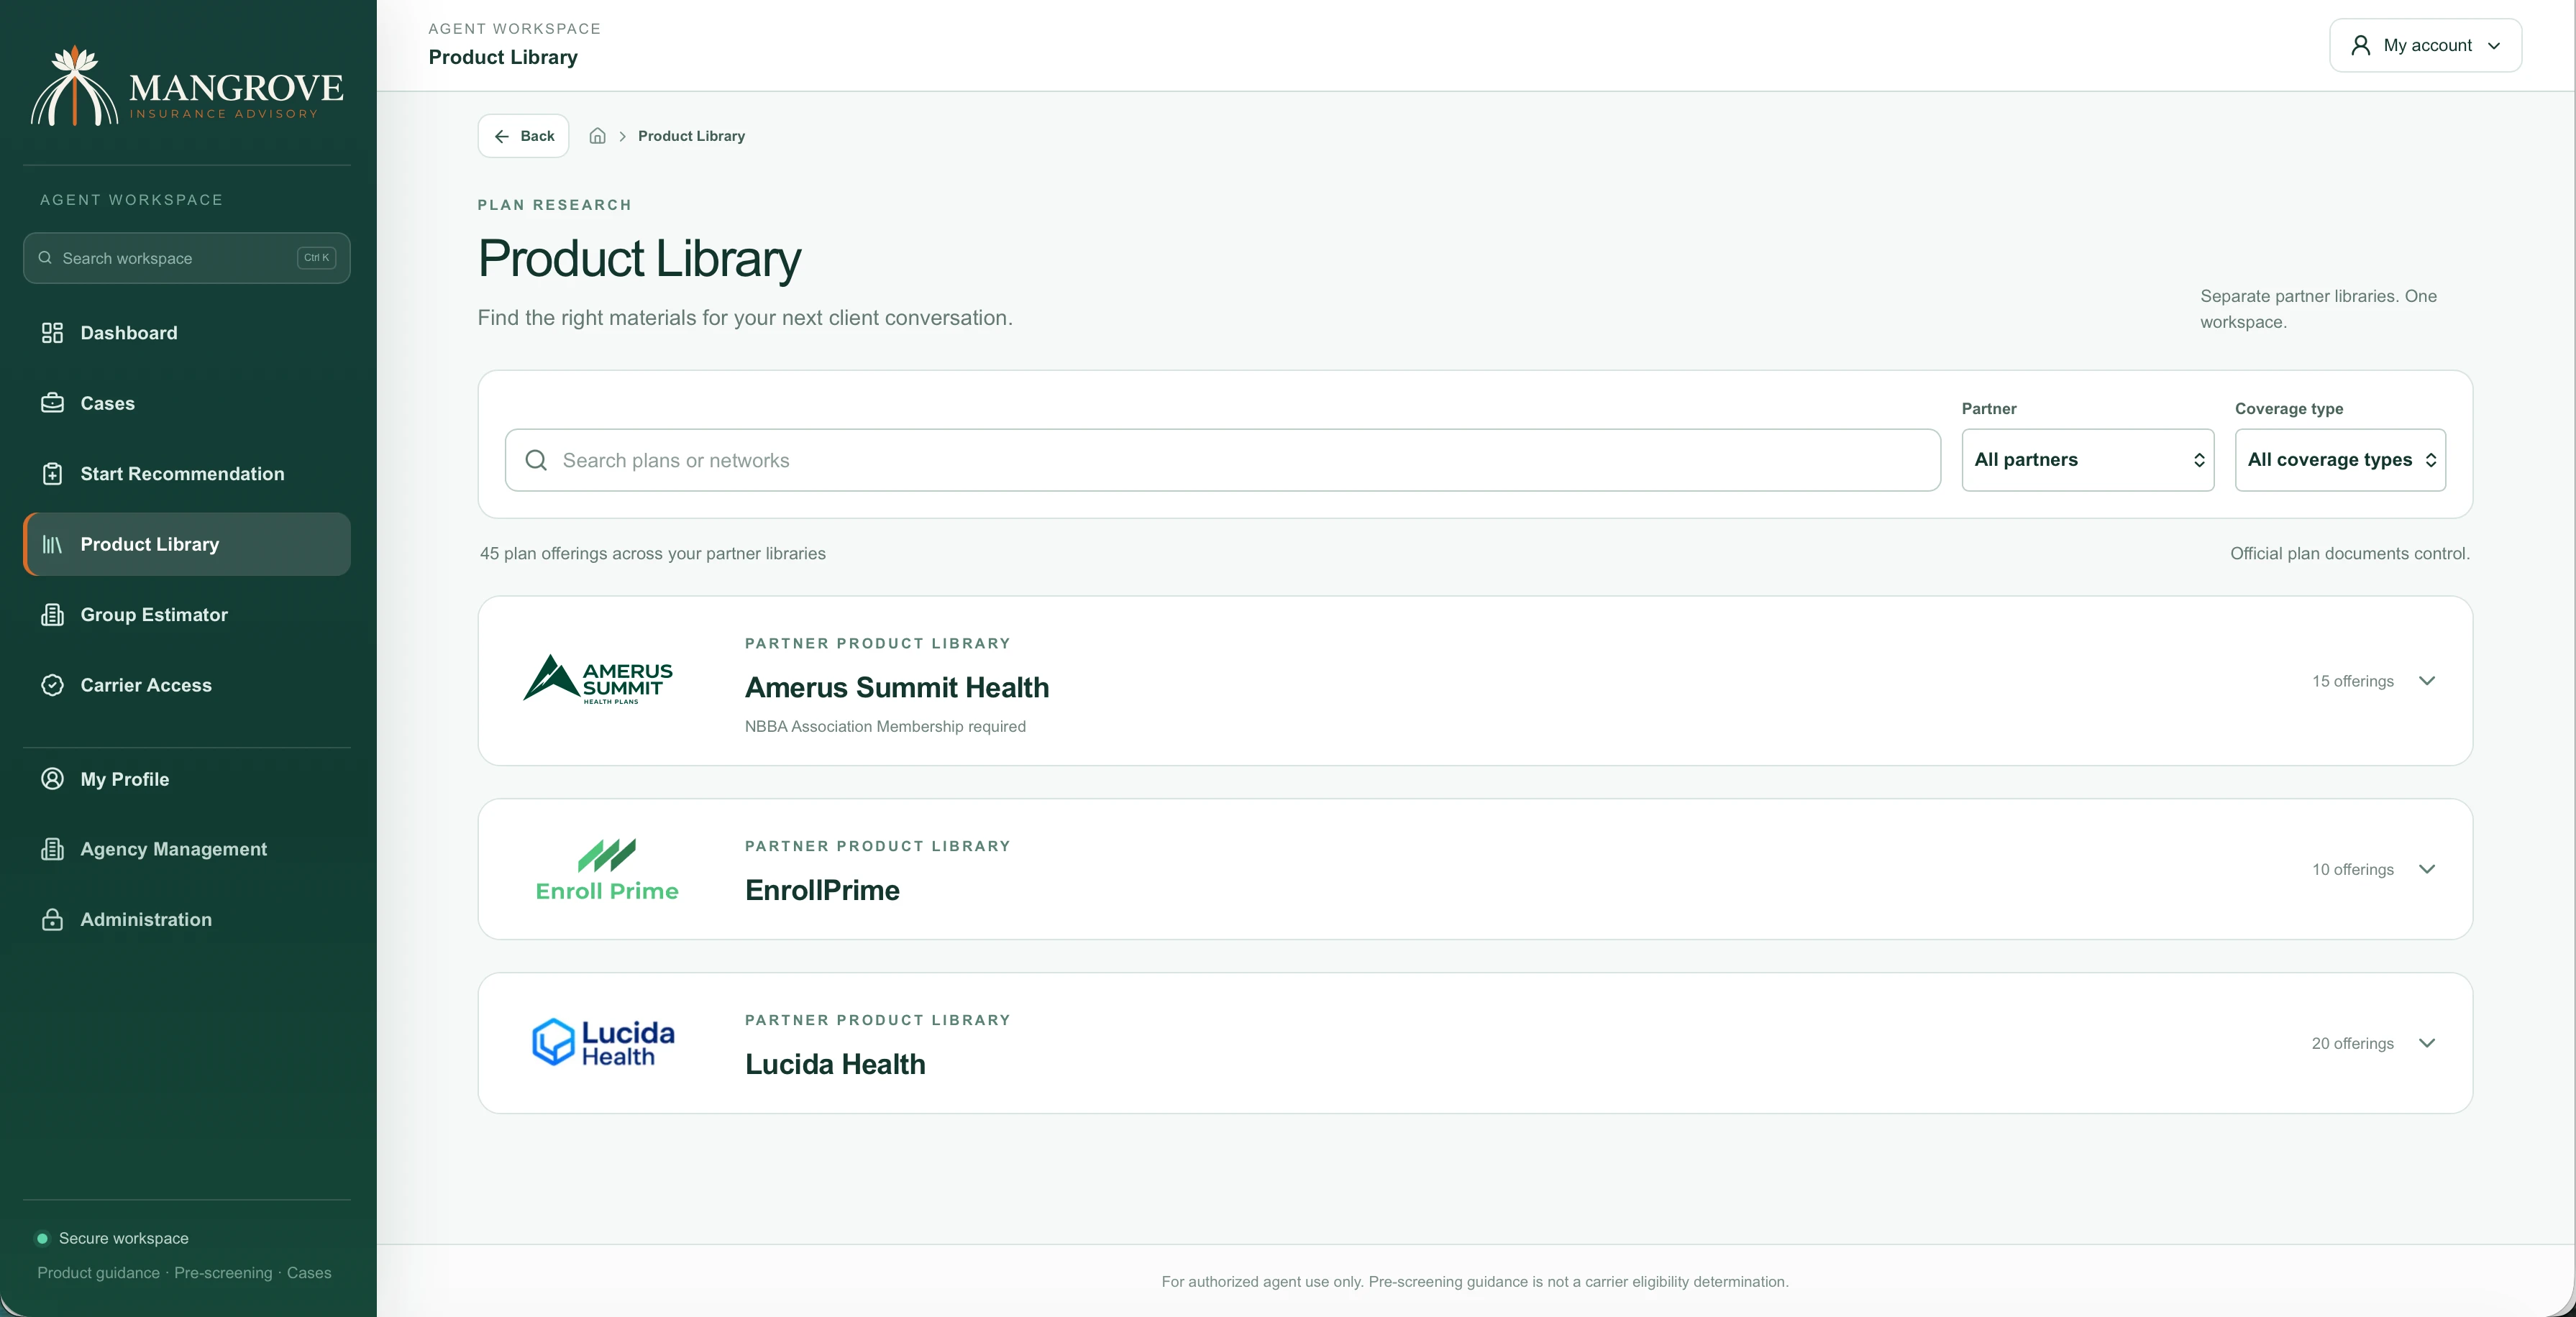Open the My account menu
This screenshot has width=2576, height=1317.
(2425, 45)
